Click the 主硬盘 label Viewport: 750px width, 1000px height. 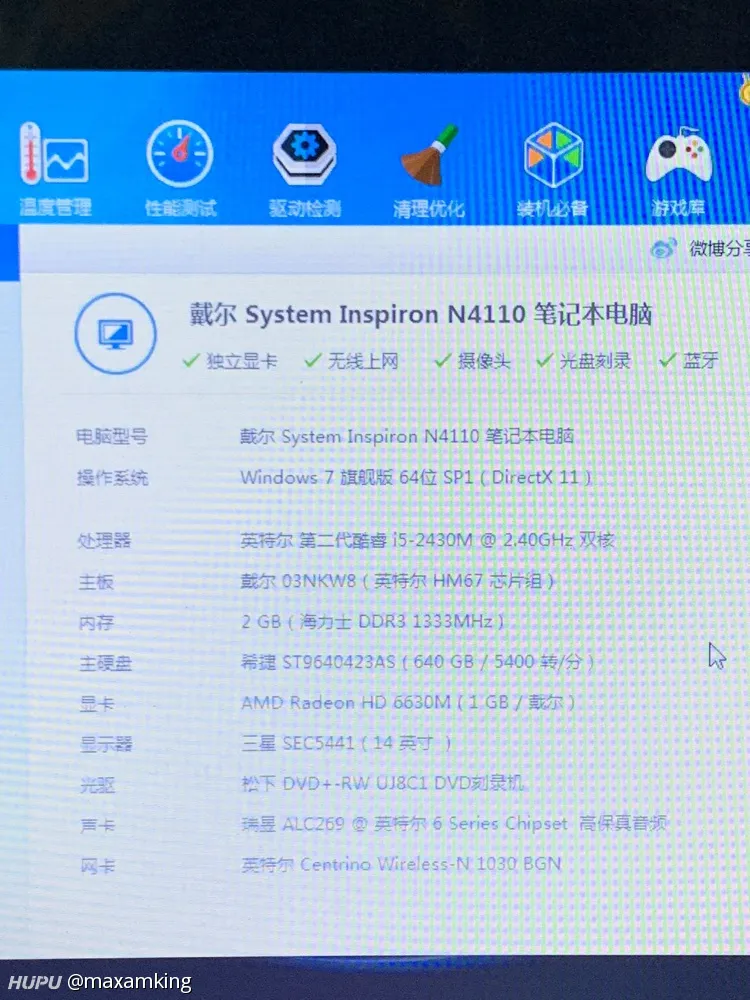(x=105, y=663)
